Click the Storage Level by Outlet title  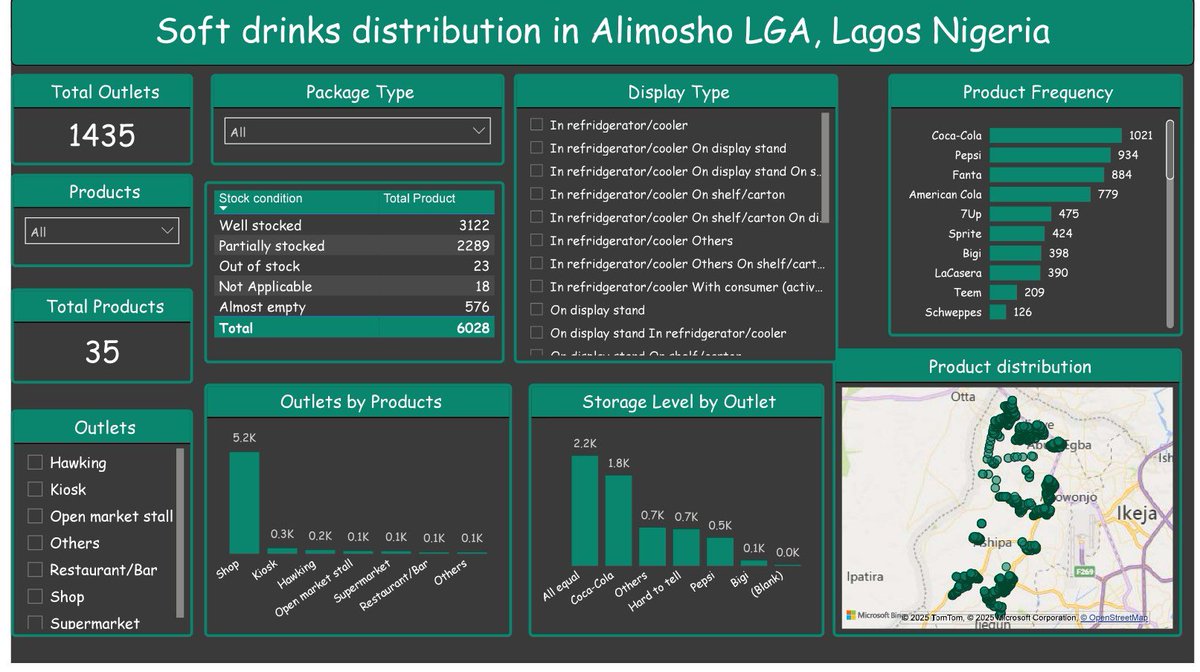(x=679, y=402)
